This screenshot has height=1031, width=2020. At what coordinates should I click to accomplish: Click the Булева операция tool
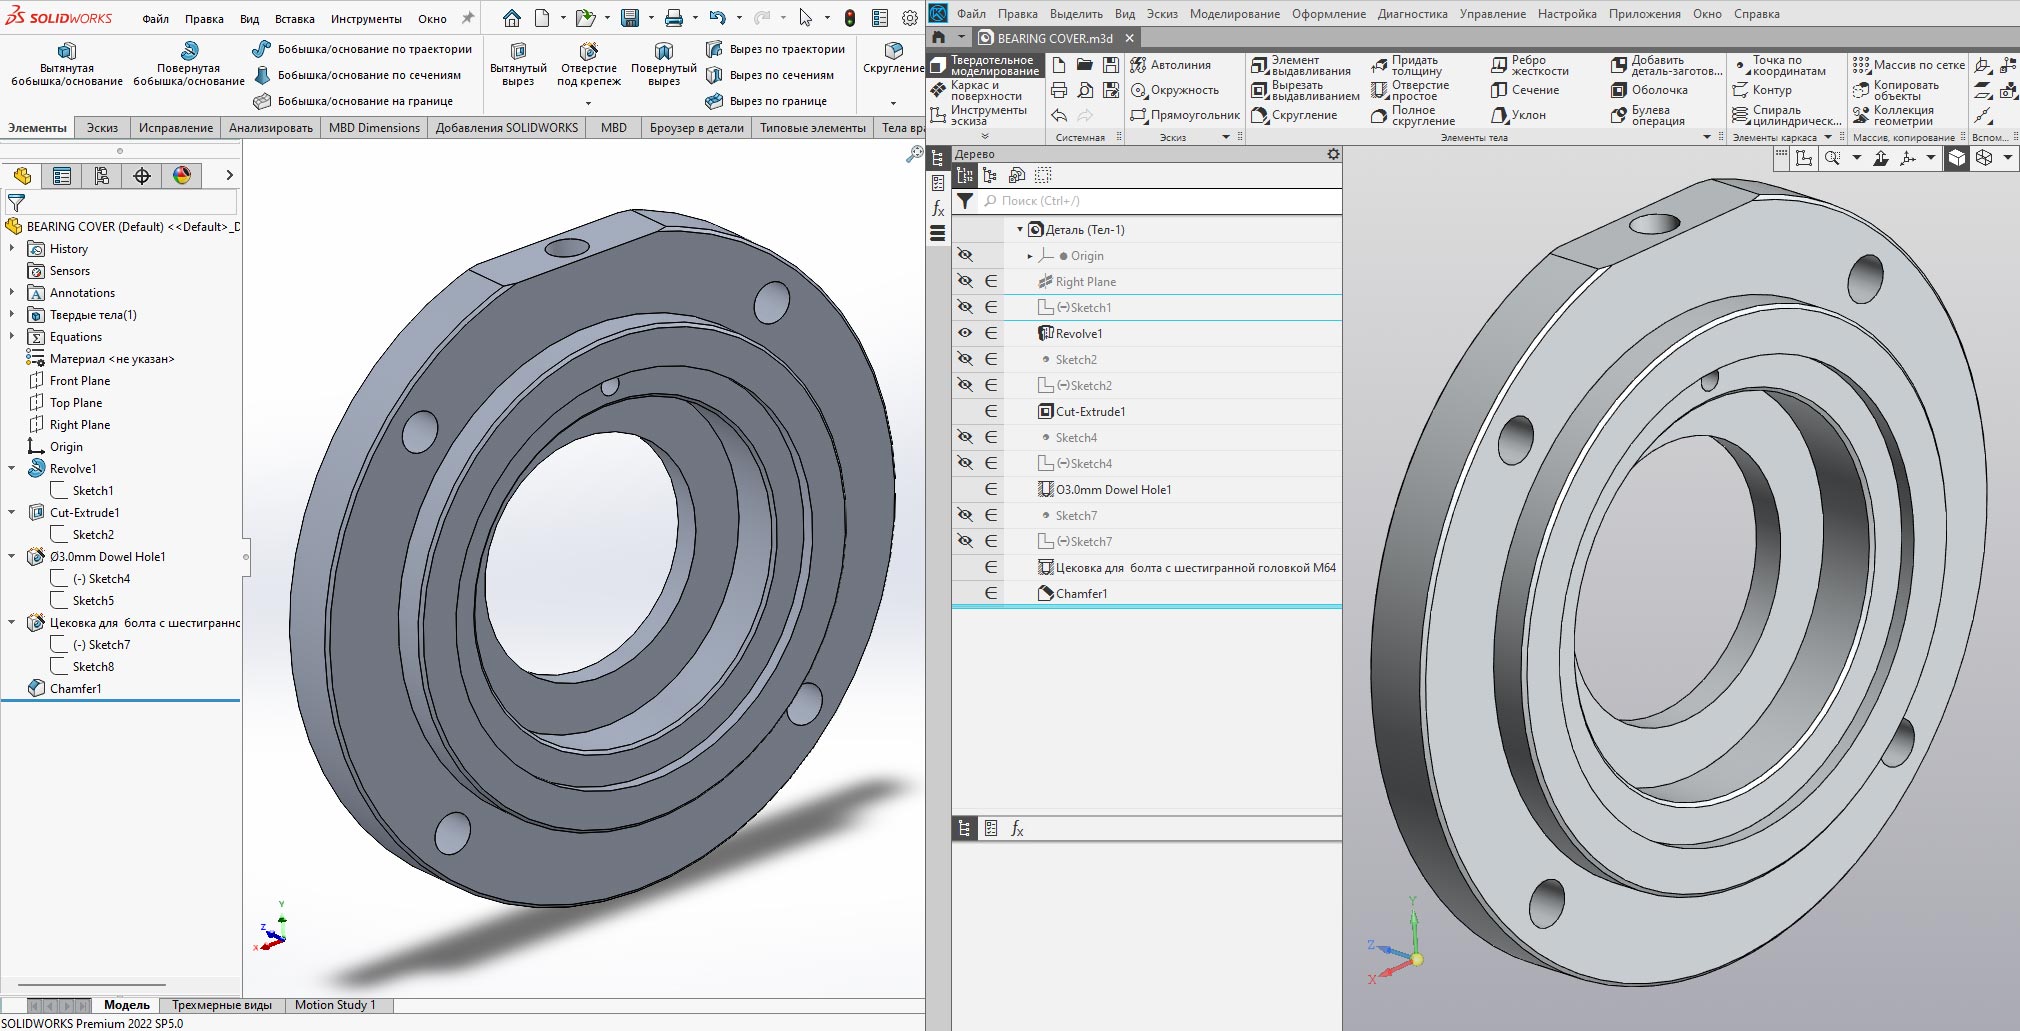click(1648, 115)
